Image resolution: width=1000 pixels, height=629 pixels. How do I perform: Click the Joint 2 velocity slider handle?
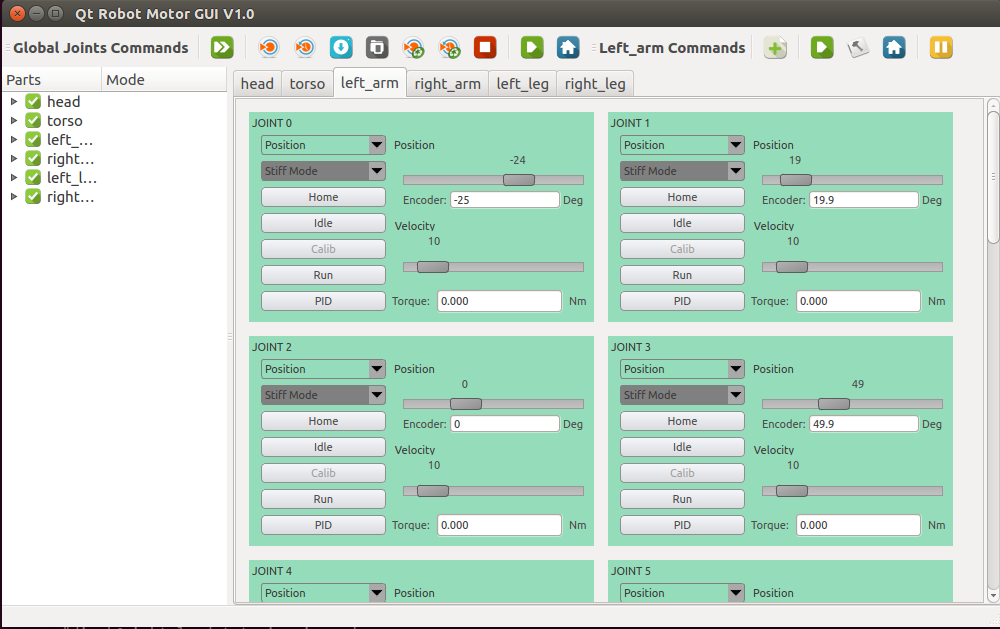tap(433, 491)
